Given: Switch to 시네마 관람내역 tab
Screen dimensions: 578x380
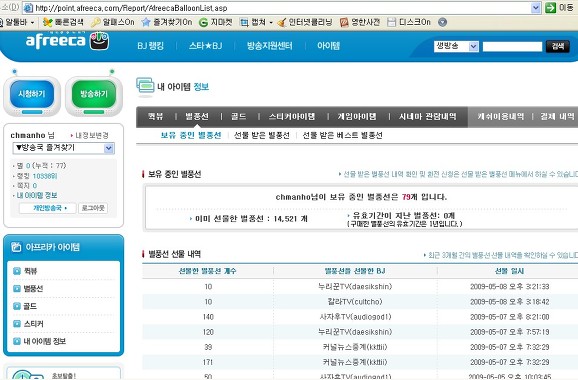Looking at the screenshot, I should coord(427,116).
